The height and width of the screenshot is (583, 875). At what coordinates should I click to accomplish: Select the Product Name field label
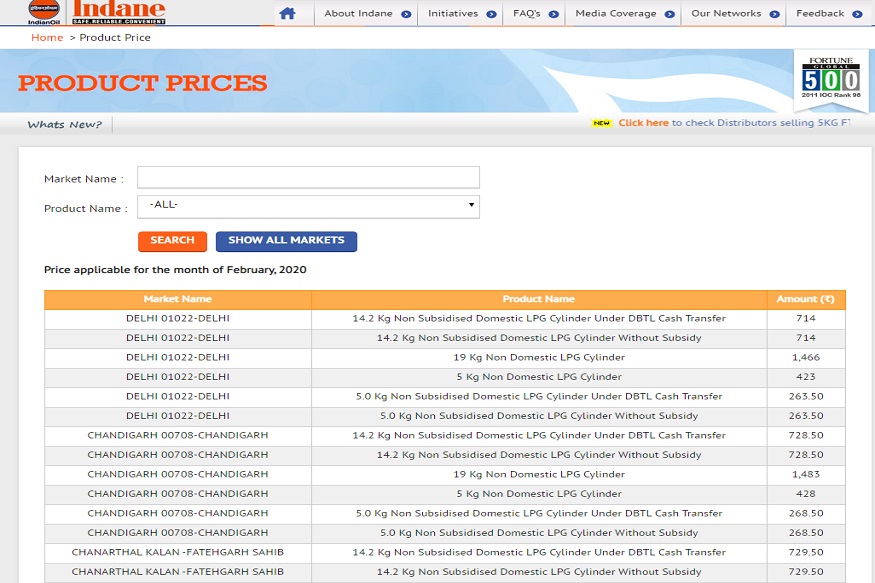coord(86,209)
